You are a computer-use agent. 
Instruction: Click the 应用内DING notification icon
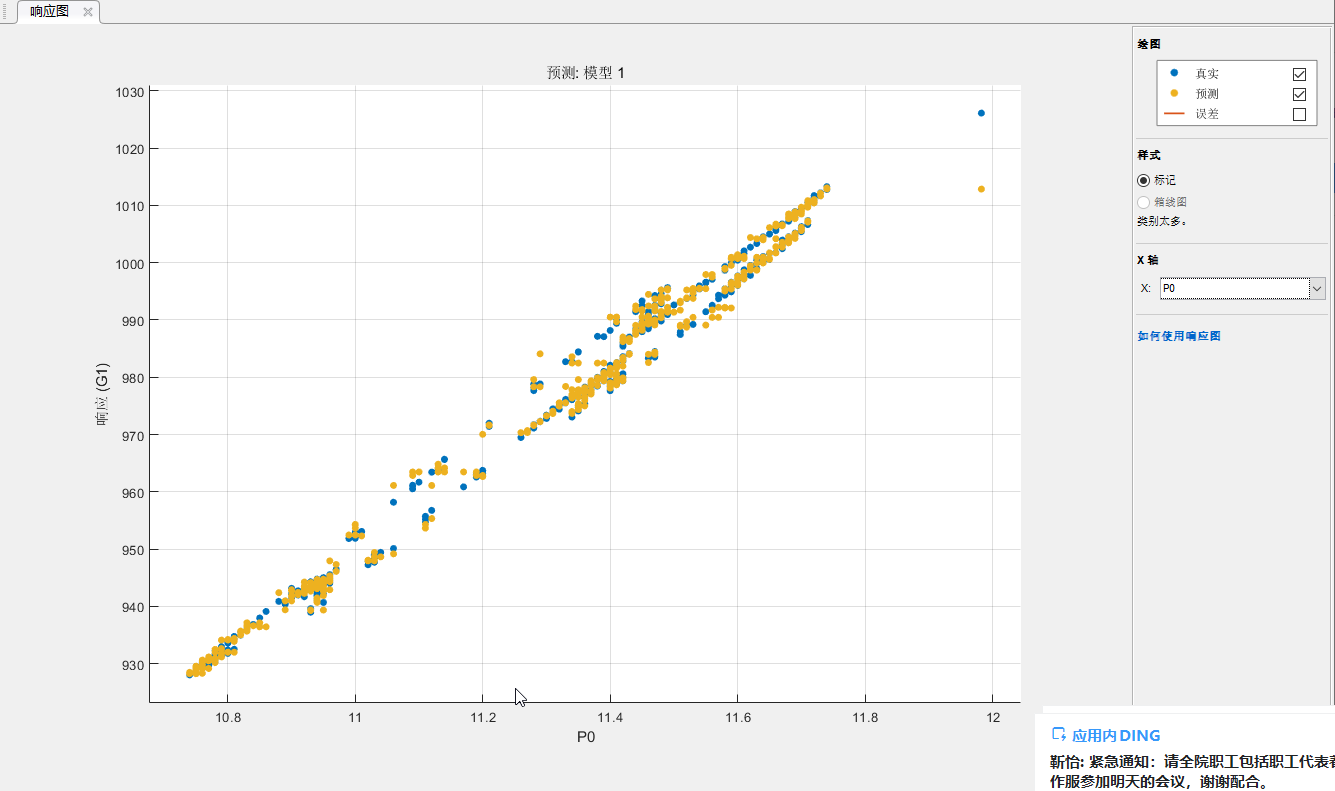[x=1058, y=734]
